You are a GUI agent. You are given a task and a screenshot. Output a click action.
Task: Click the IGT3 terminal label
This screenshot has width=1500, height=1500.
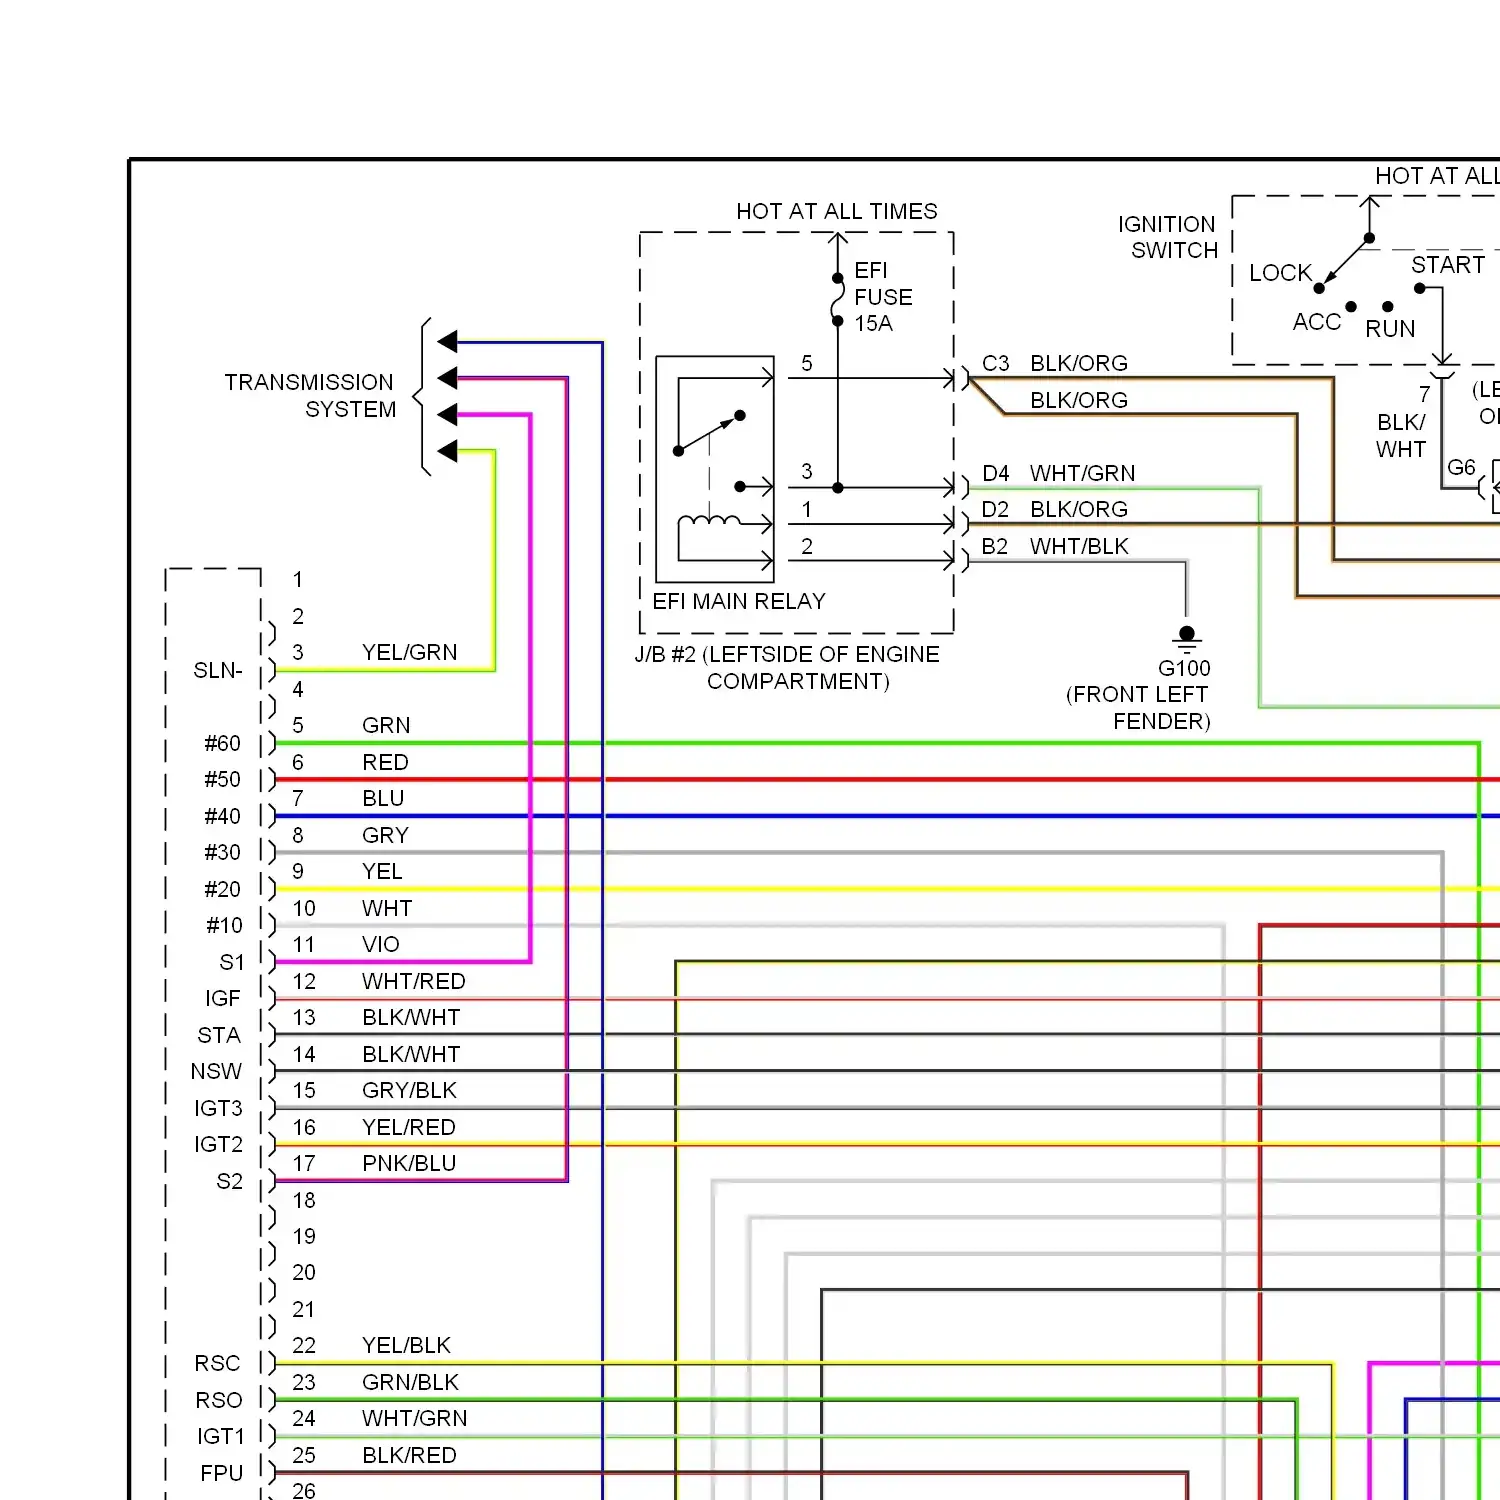[218, 1108]
